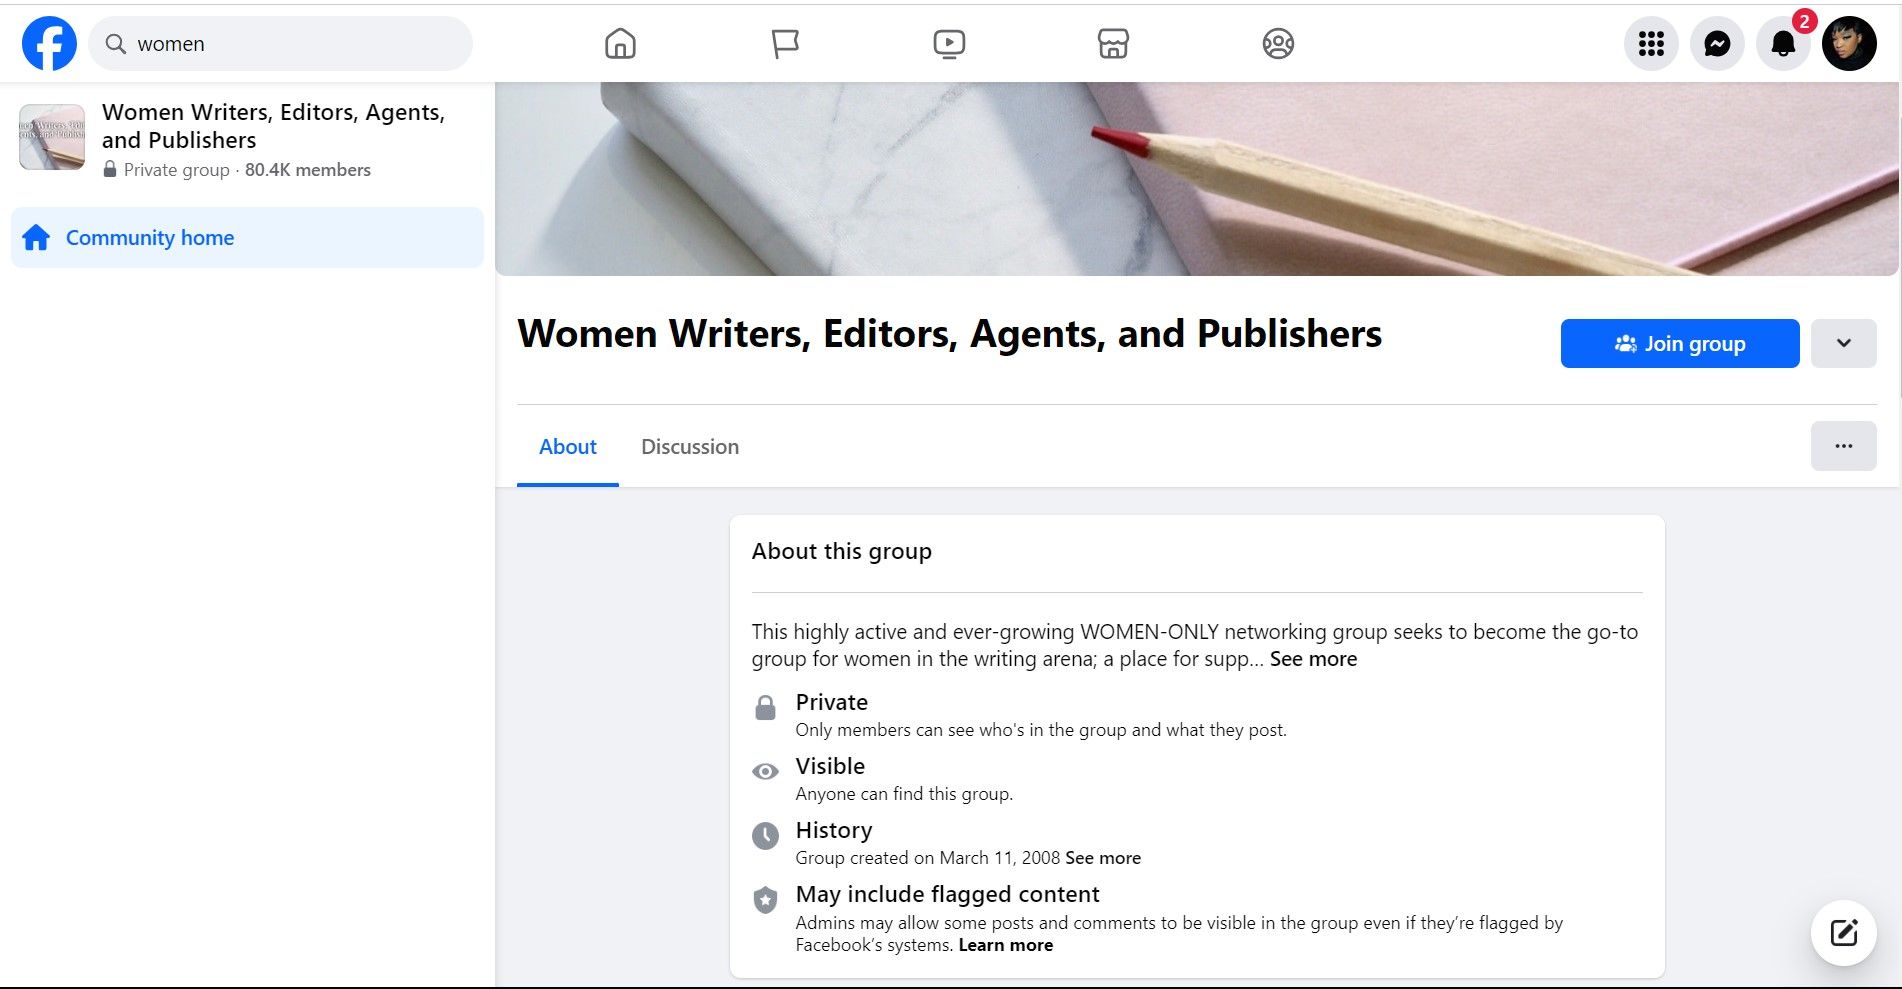Open the Facebook home feed icon
This screenshot has width=1902, height=989.
[x=620, y=43]
